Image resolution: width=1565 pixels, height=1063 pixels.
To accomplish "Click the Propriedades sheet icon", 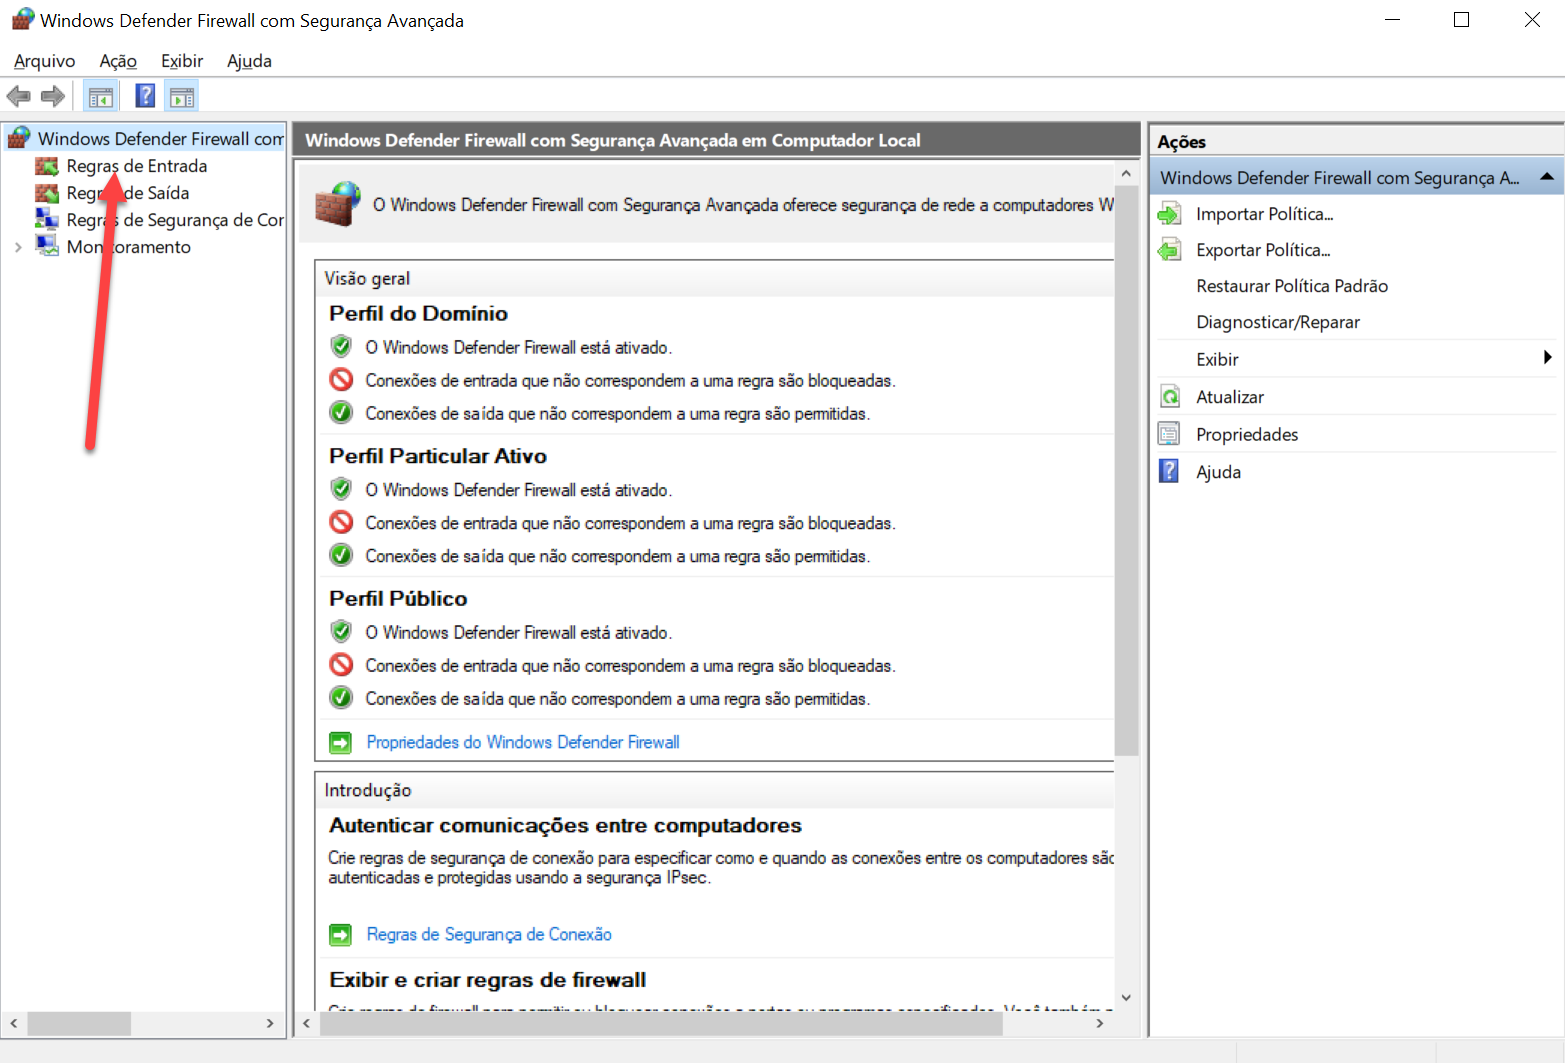I will tap(1169, 434).
